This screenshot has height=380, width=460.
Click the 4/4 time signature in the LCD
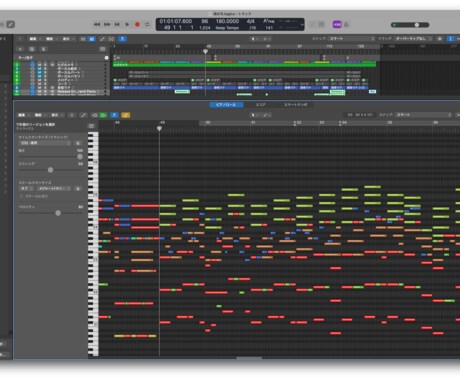click(251, 21)
